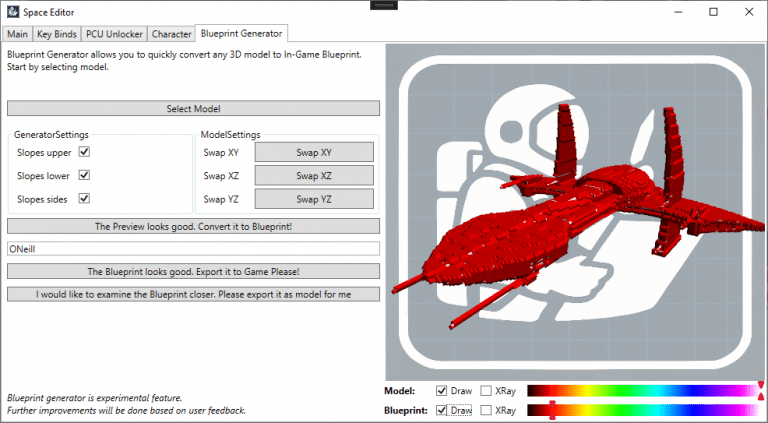768x423 pixels.
Task: Switch to the Main tab
Action: click(17, 34)
